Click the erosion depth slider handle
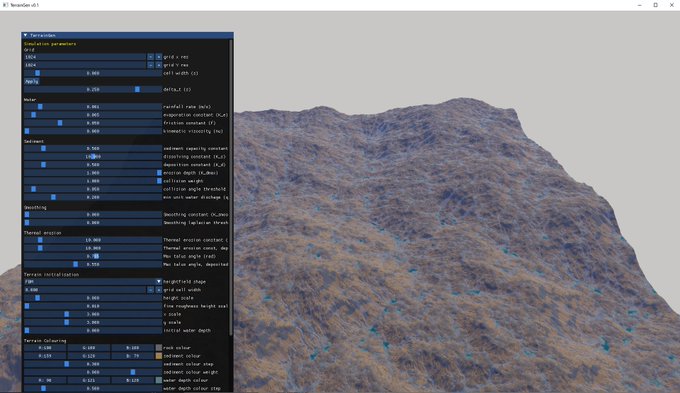The width and height of the screenshot is (680, 393). click(x=159, y=173)
